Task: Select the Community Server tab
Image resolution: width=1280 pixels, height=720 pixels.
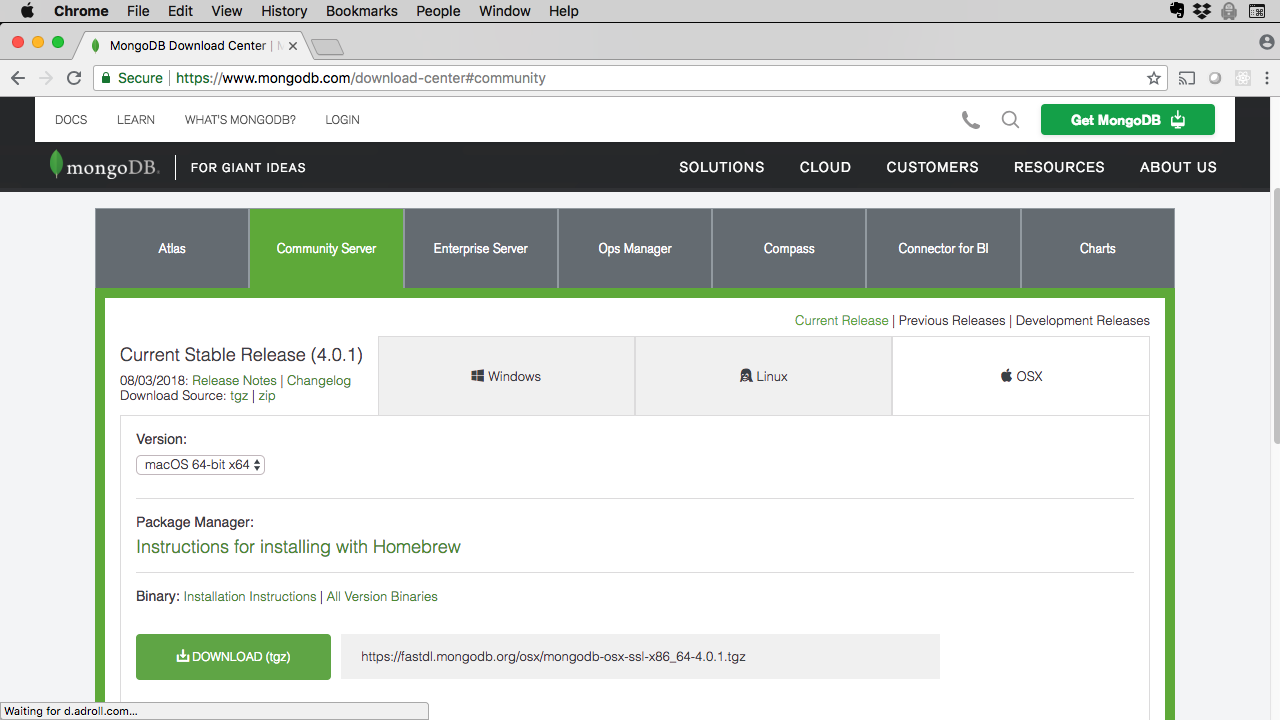Action: click(326, 248)
